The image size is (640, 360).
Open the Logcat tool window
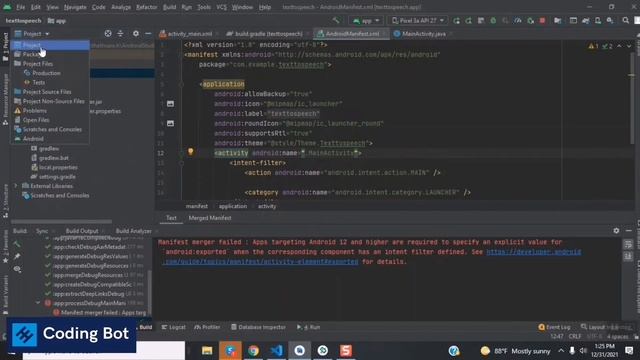[x=173, y=327]
